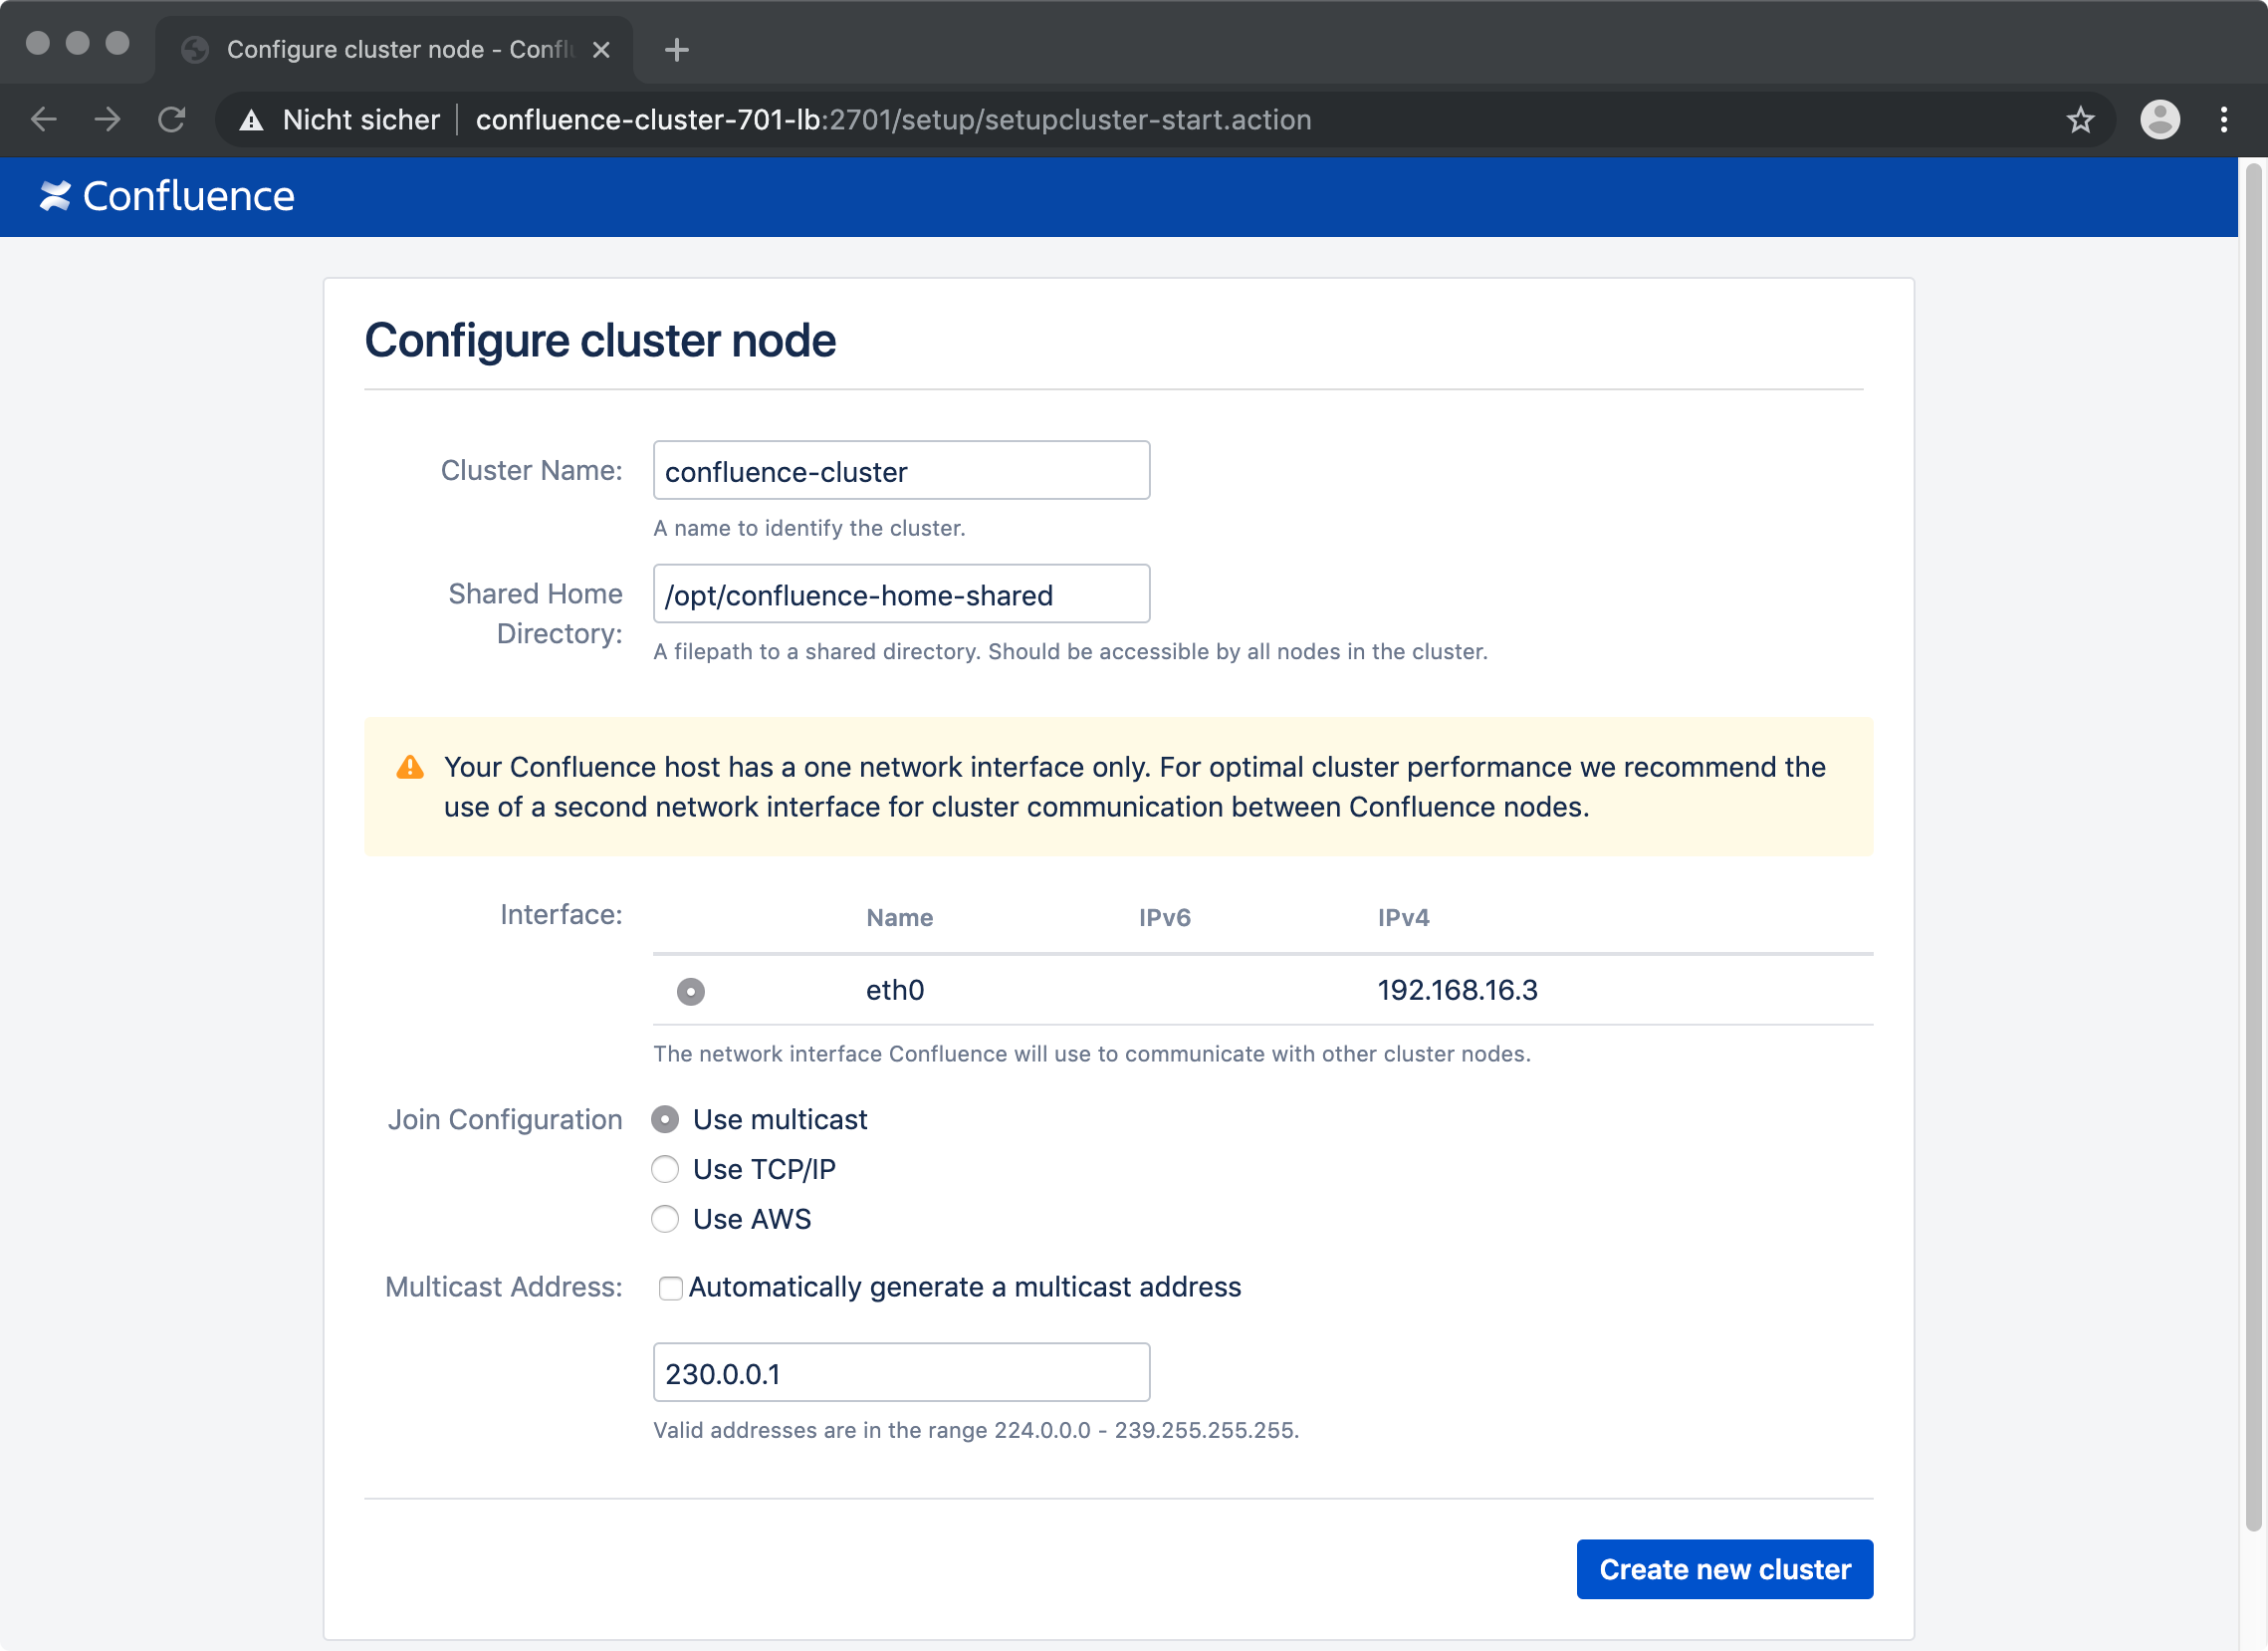Viewport: 2268px width, 1651px height.
Task: Click the Cluster Name input field
Action: pyautogui.click(x=901, y=470)
